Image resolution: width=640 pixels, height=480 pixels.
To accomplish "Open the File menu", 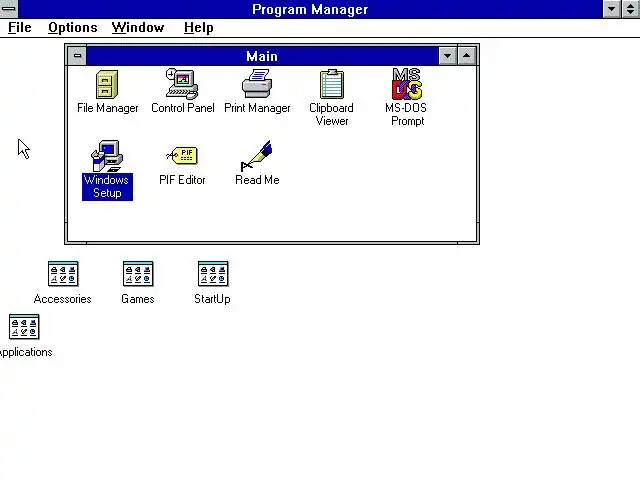I will 20,28.
